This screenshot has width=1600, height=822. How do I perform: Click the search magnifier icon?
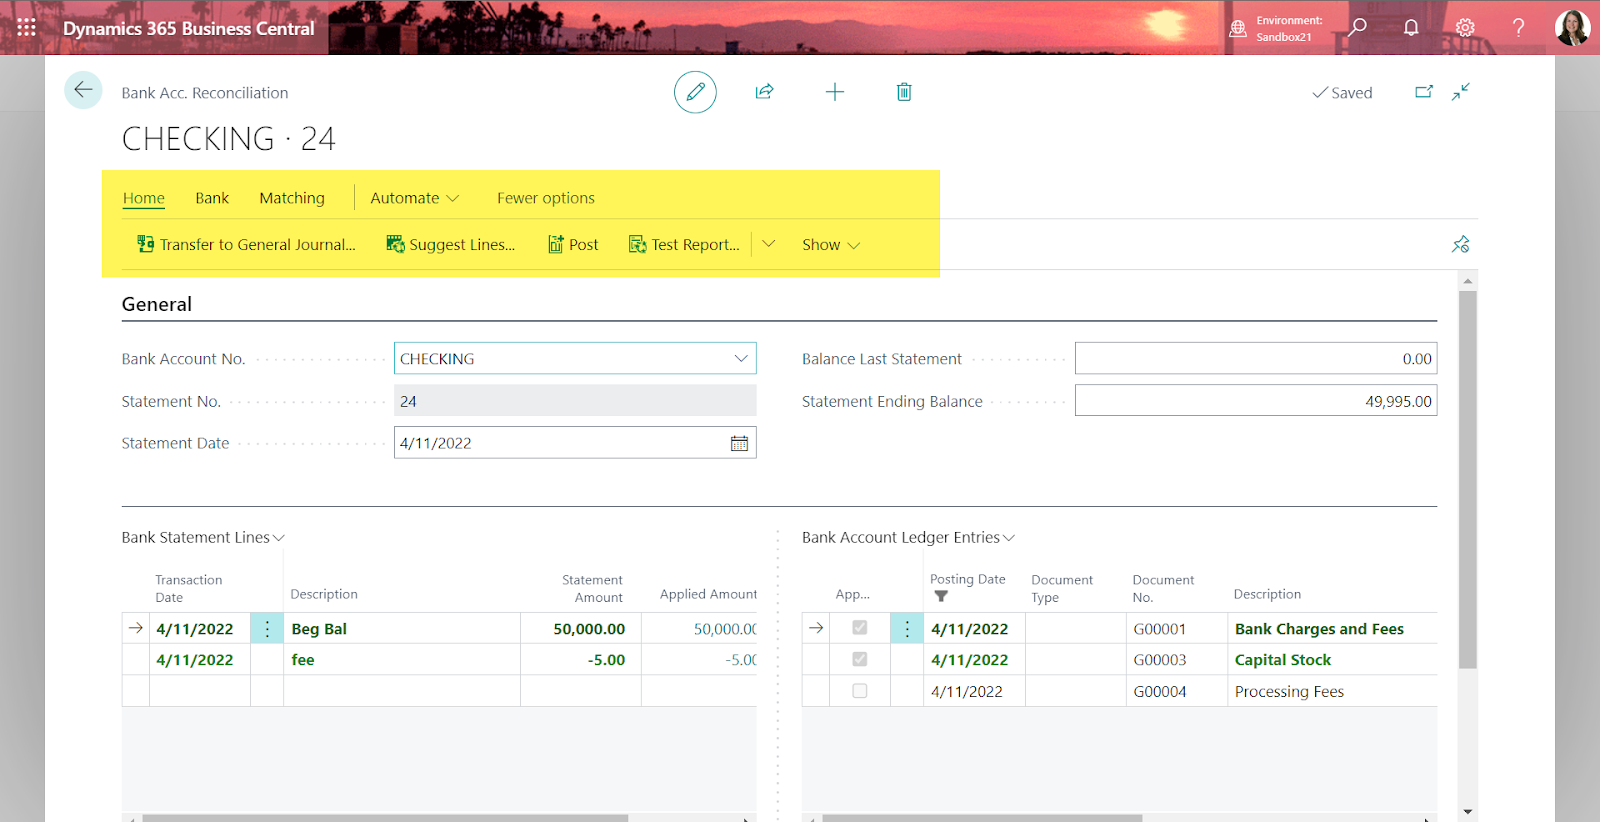point(1357,27)
